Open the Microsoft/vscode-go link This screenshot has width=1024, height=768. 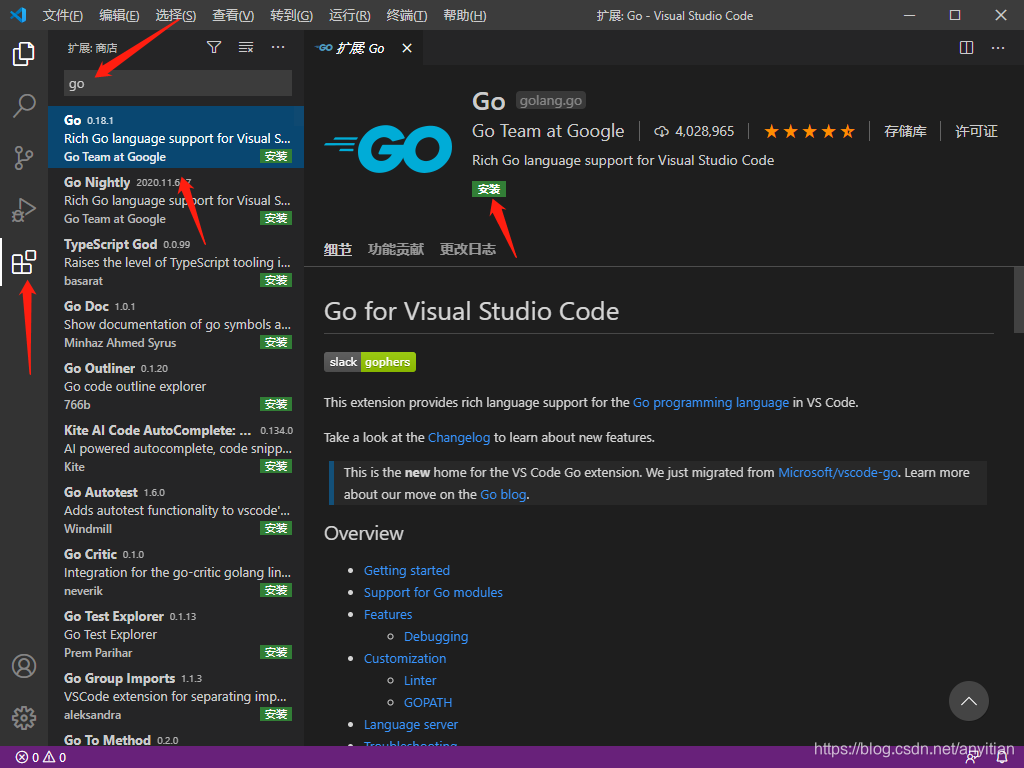click(x=838, y=473)
